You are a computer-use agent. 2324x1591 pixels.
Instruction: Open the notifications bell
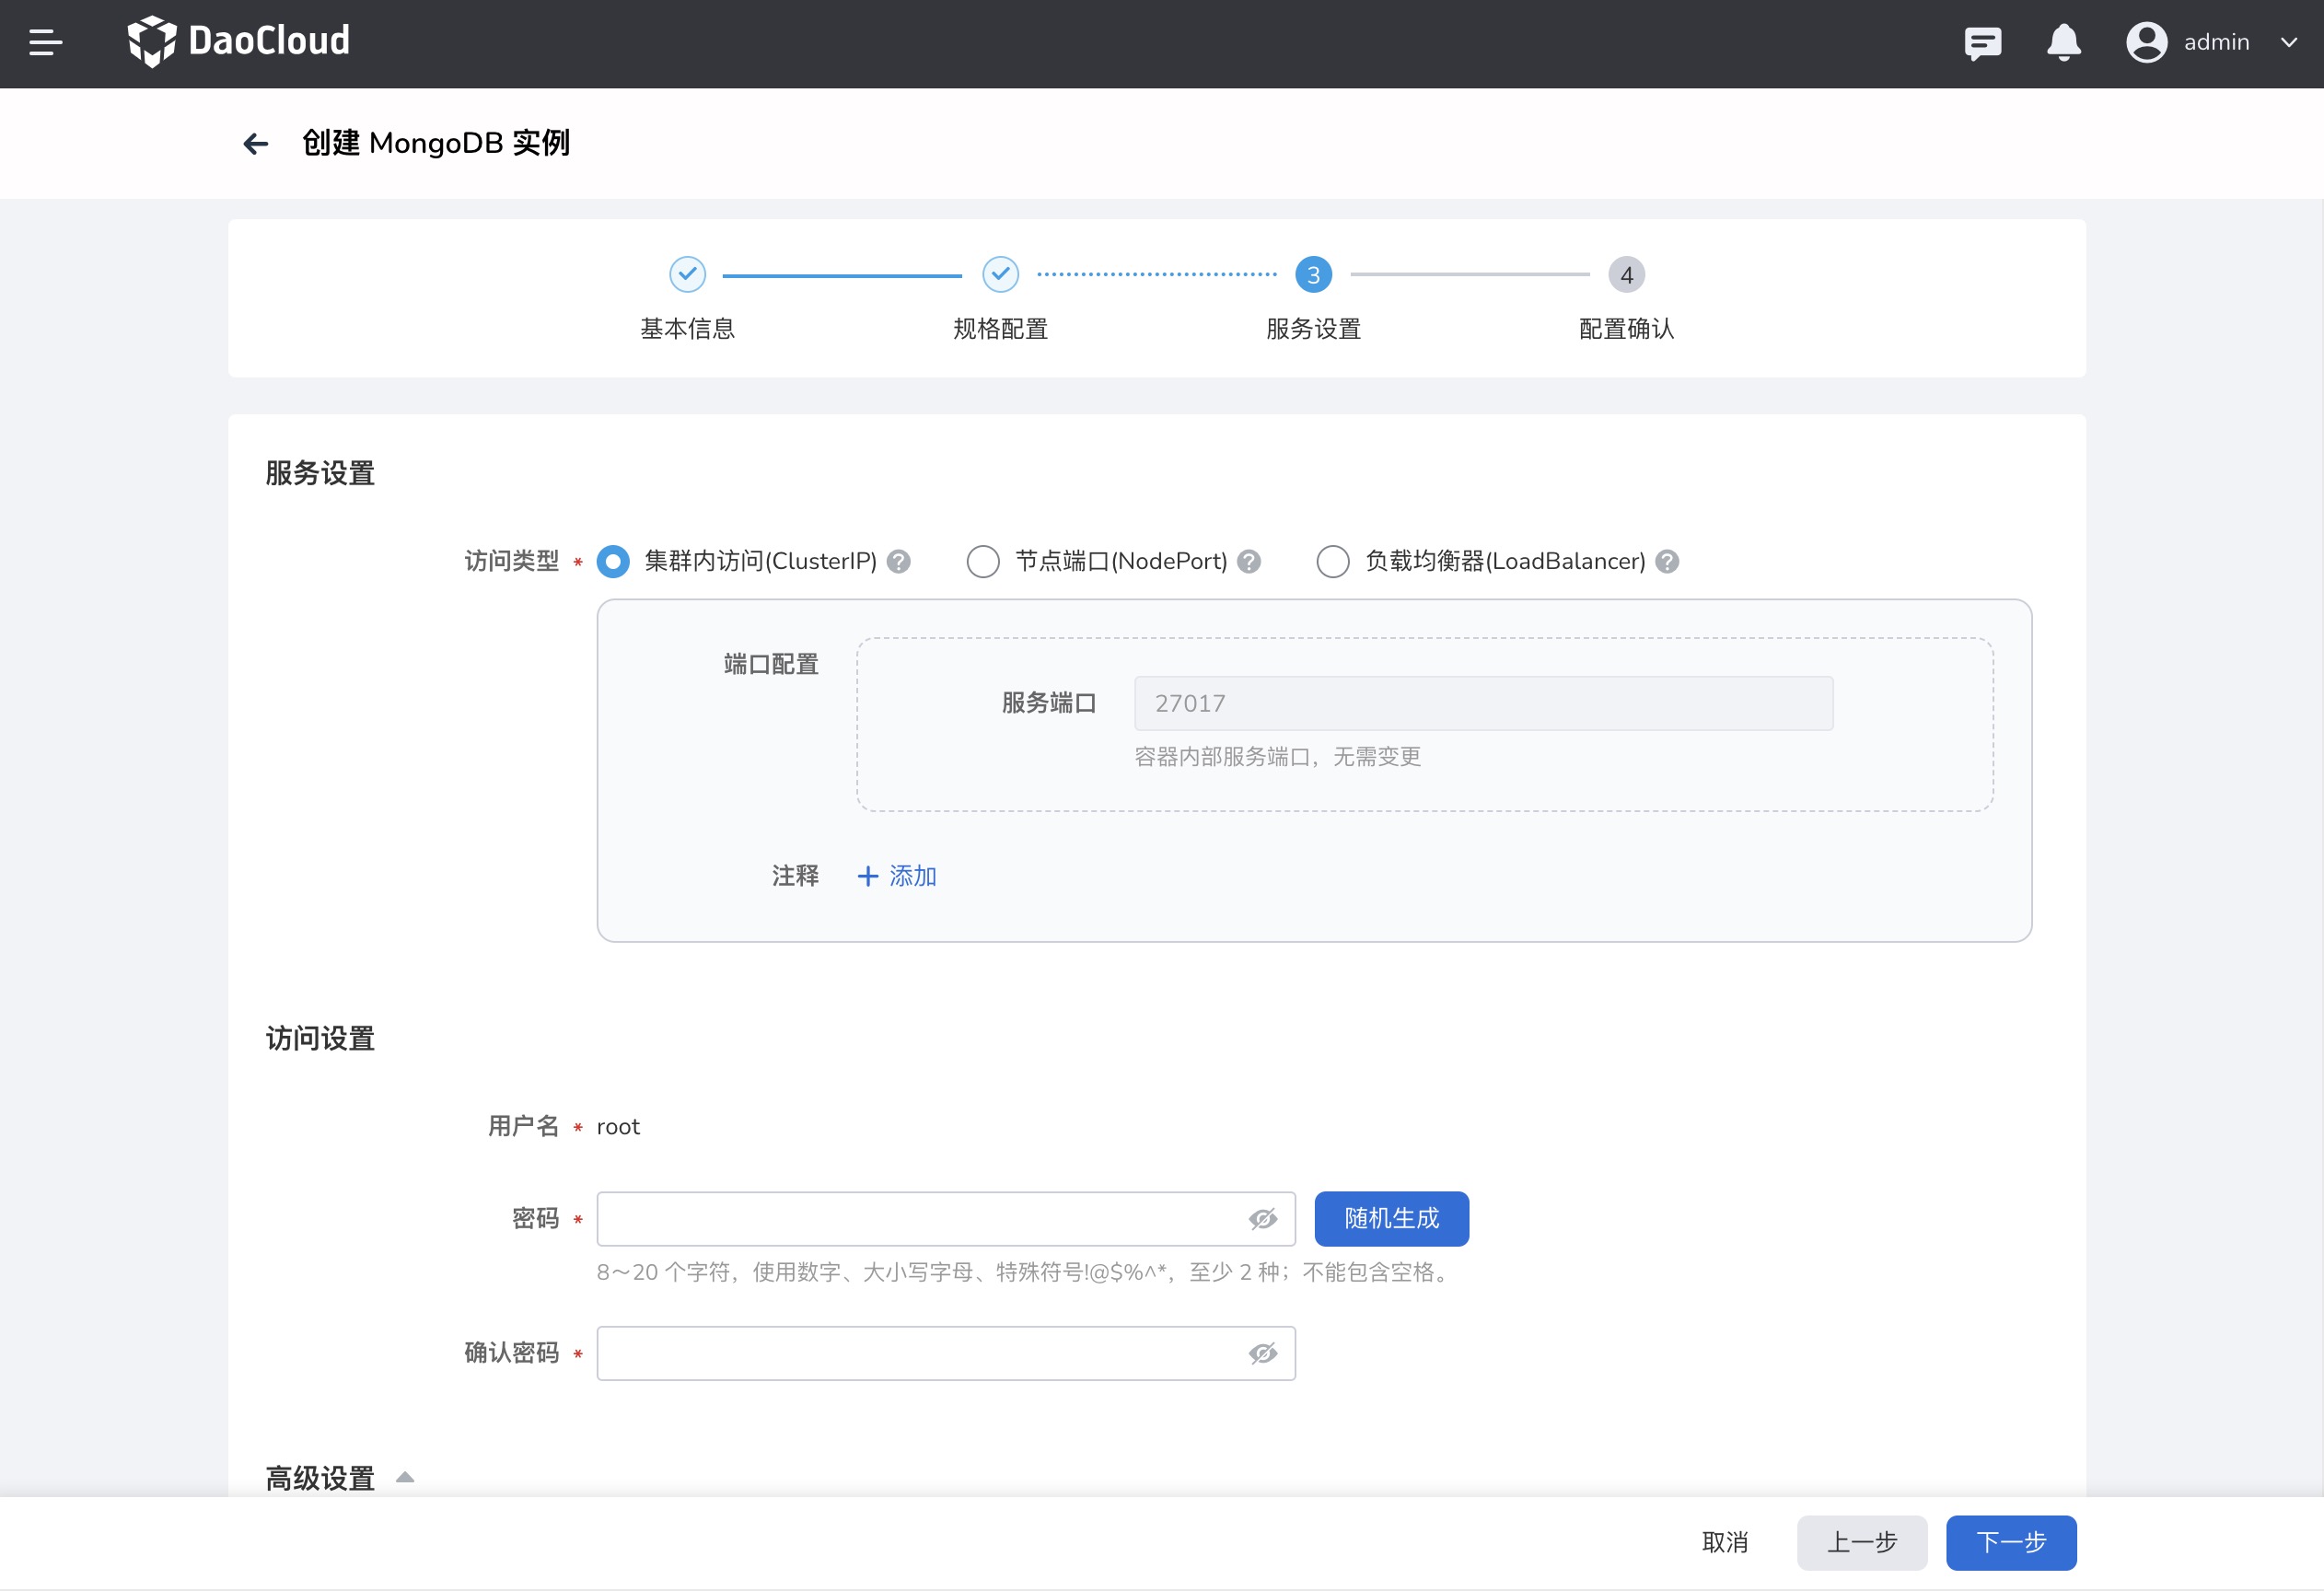coord(2063,43)
